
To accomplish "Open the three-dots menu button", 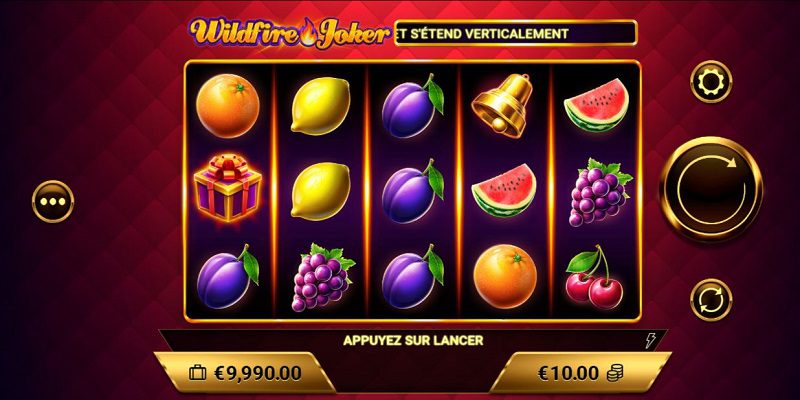I will (53, 202).
